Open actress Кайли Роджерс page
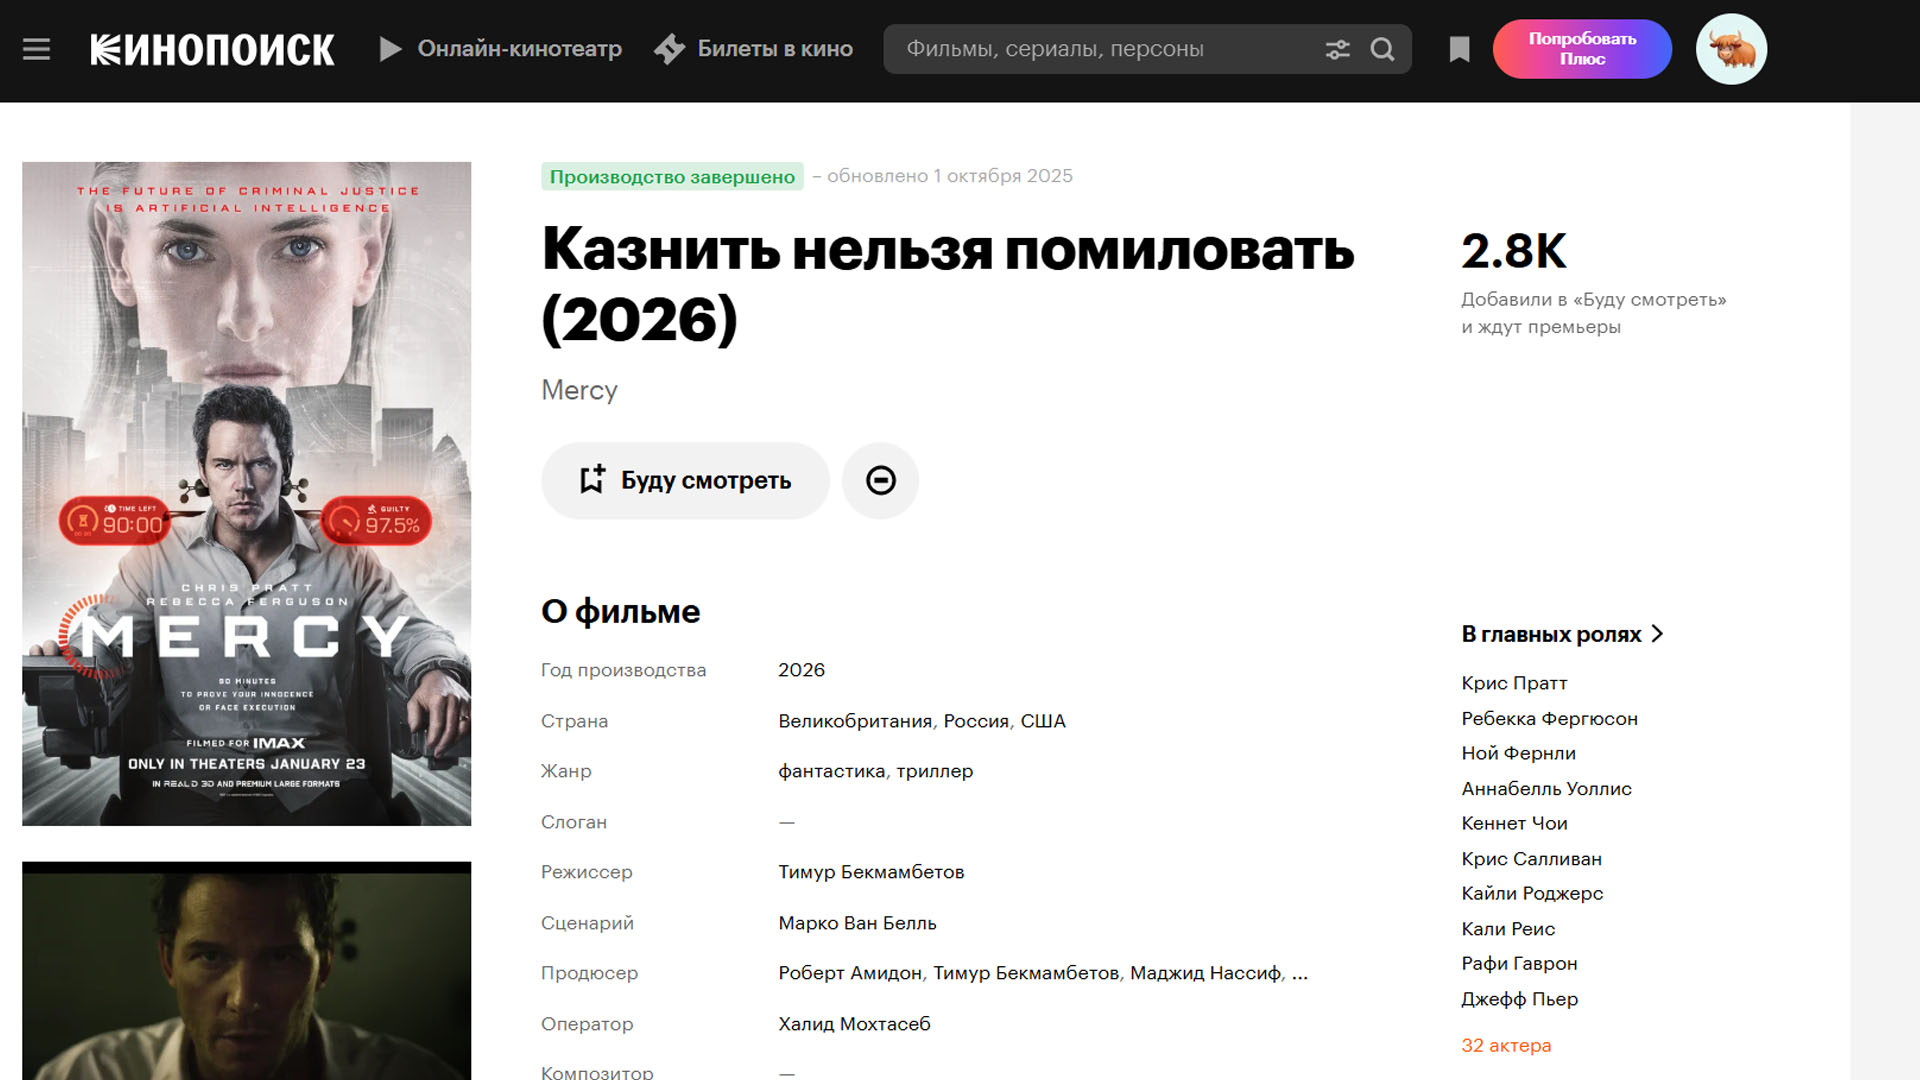 click(x=1532, y=893)
